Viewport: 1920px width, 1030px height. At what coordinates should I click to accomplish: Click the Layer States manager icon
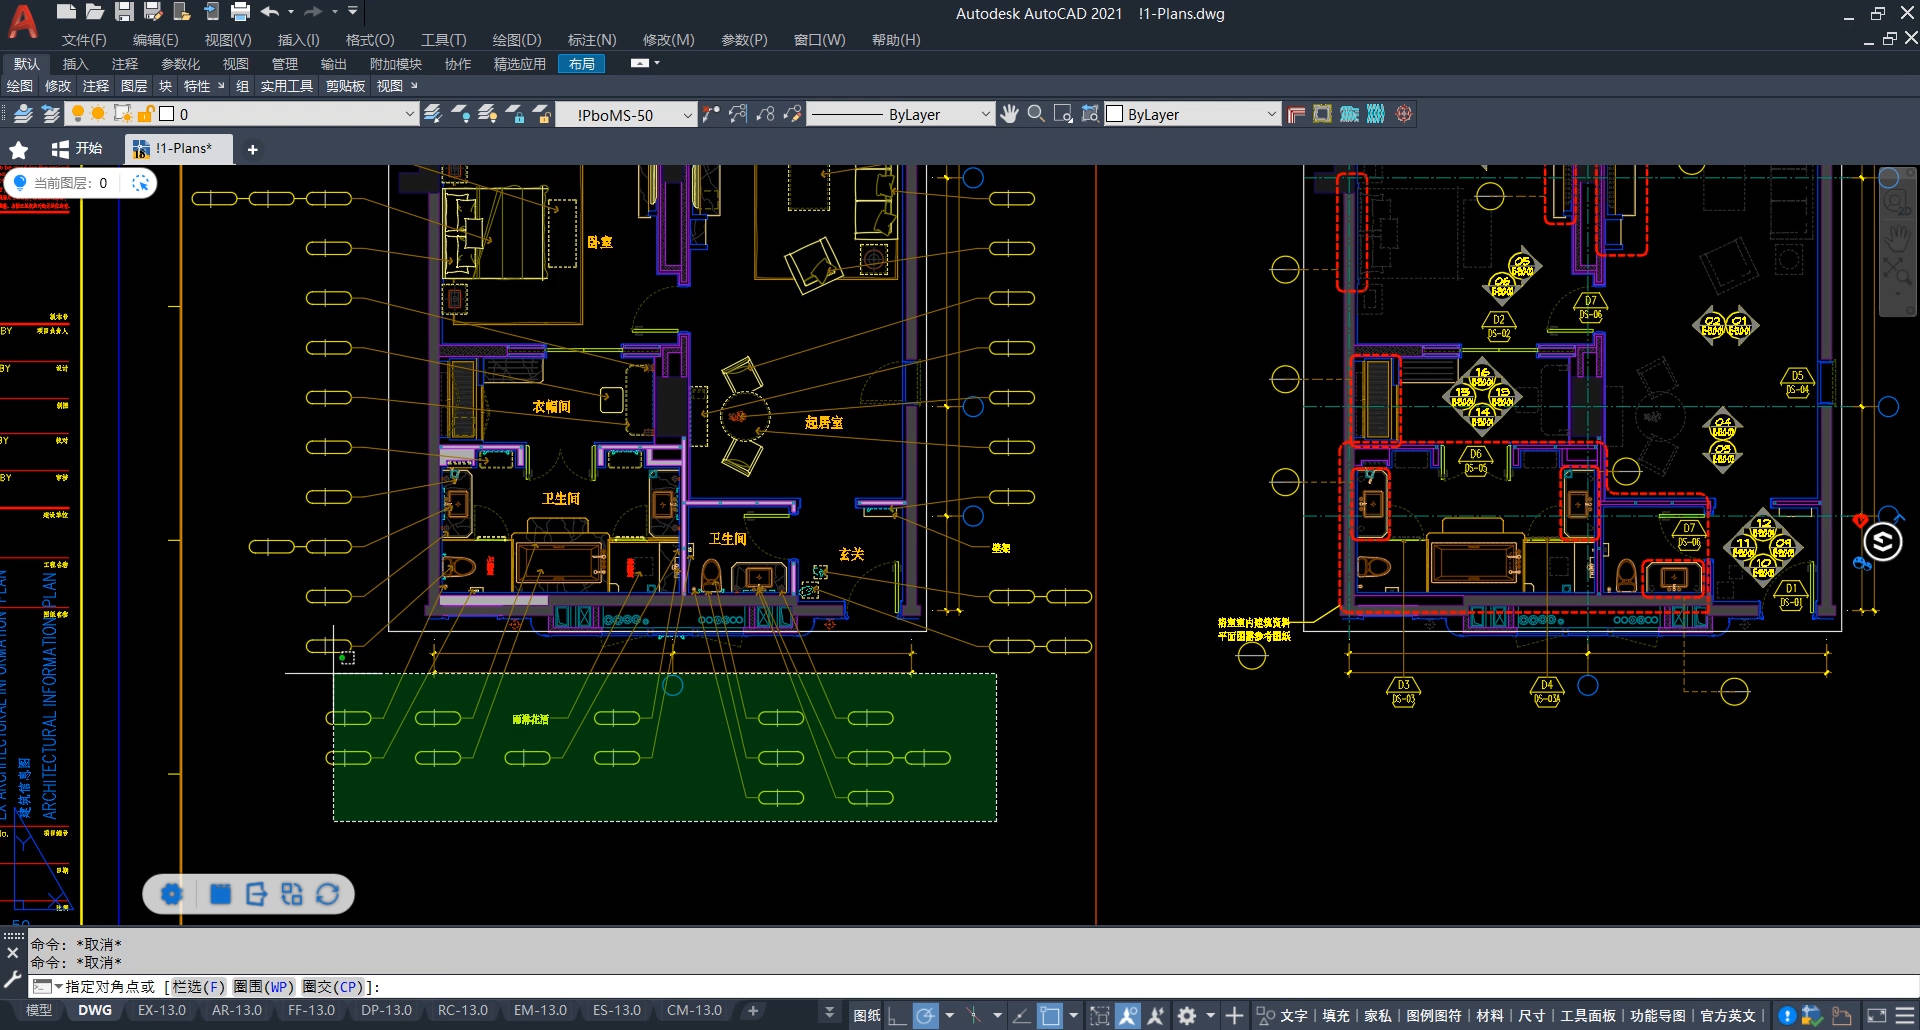(x=50, y=114)
